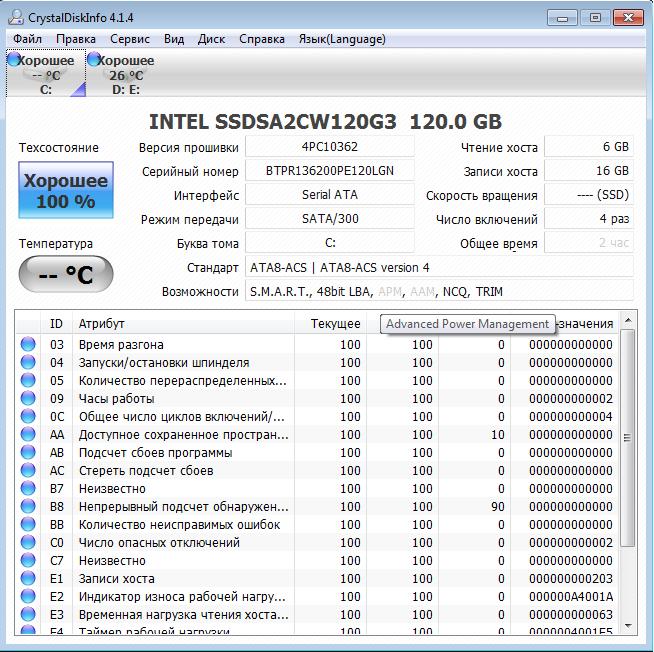Click the Скорость вращения value ---- (SSD)
654x652 pixels.
coord(589,195)
